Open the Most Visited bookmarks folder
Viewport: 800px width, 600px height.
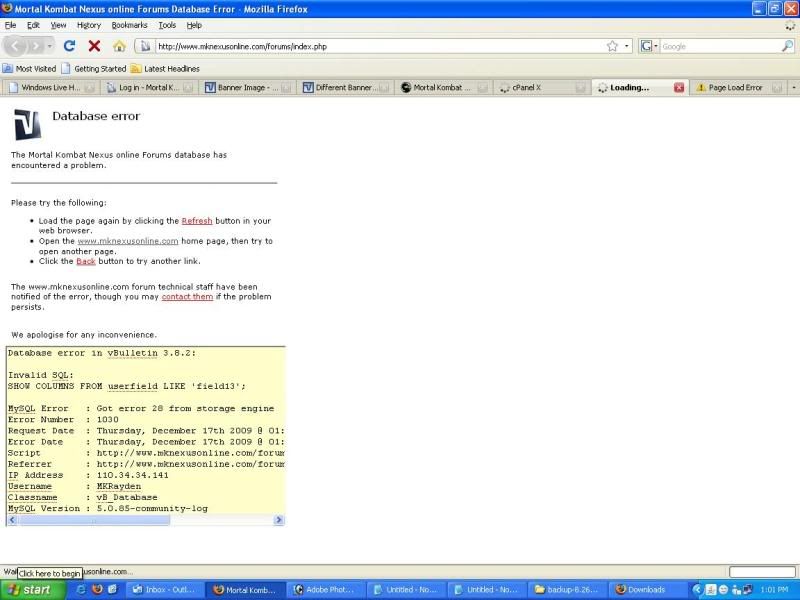(x=30, y=68)
